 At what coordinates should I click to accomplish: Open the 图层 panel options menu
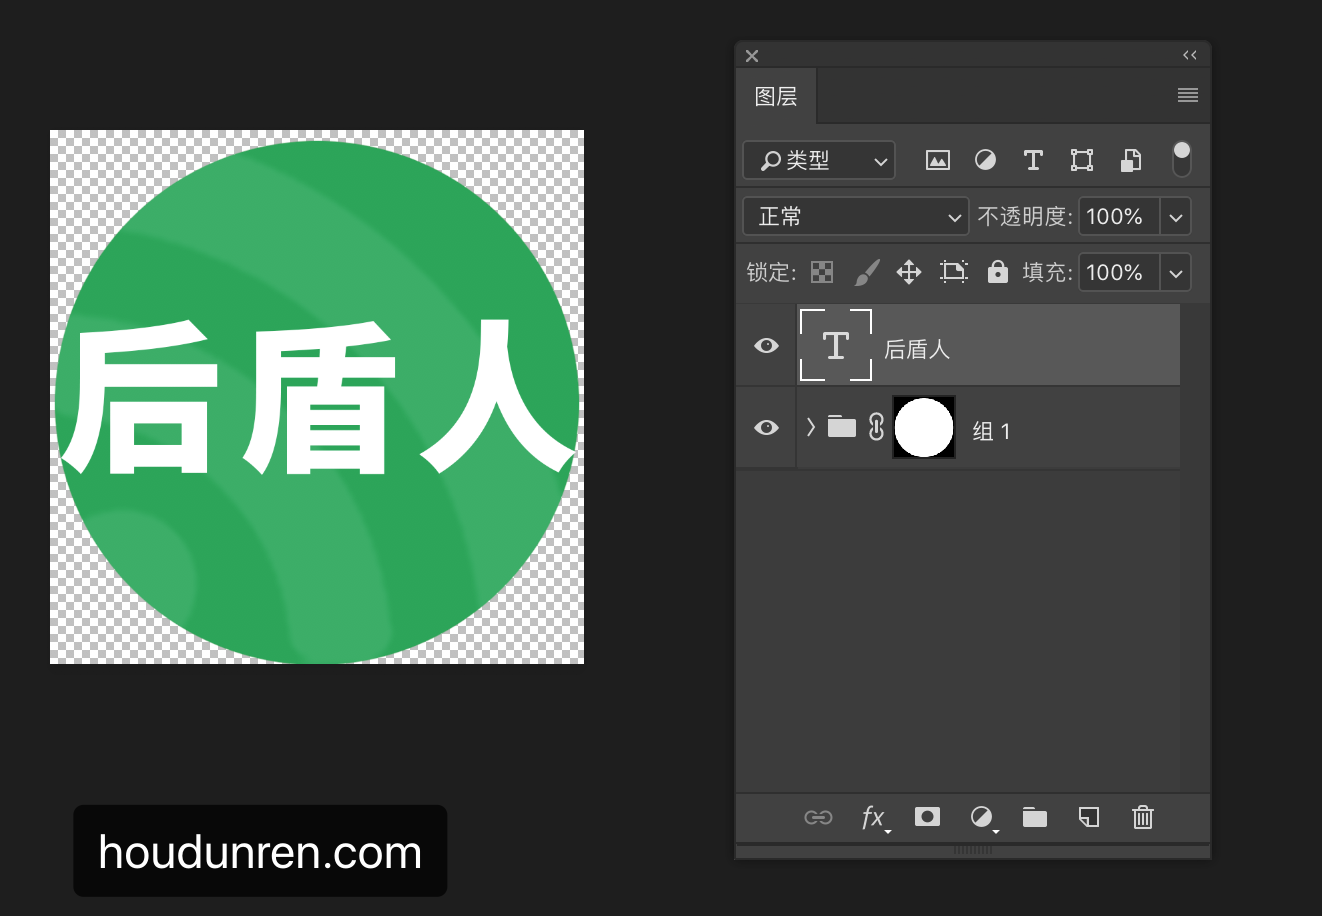click(x=1188, y=95)
